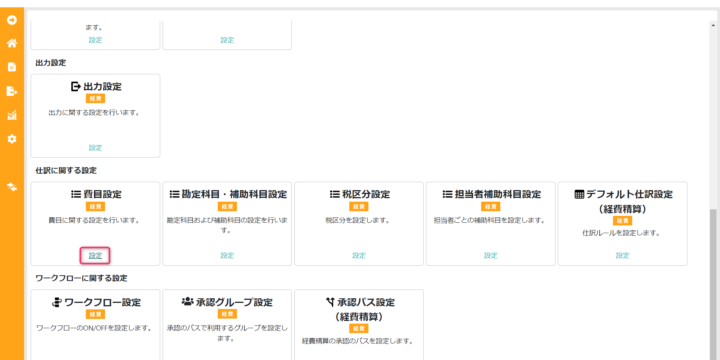Click the 経費 badge under 税区分設定

359,207
